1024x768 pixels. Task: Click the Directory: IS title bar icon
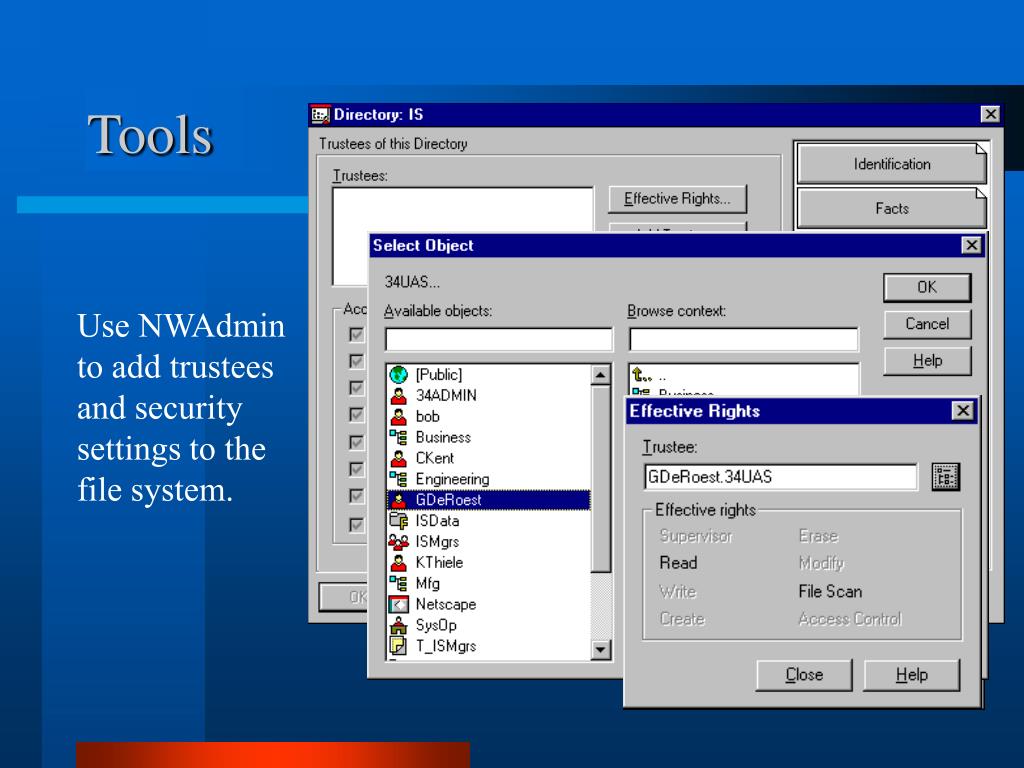320,115
